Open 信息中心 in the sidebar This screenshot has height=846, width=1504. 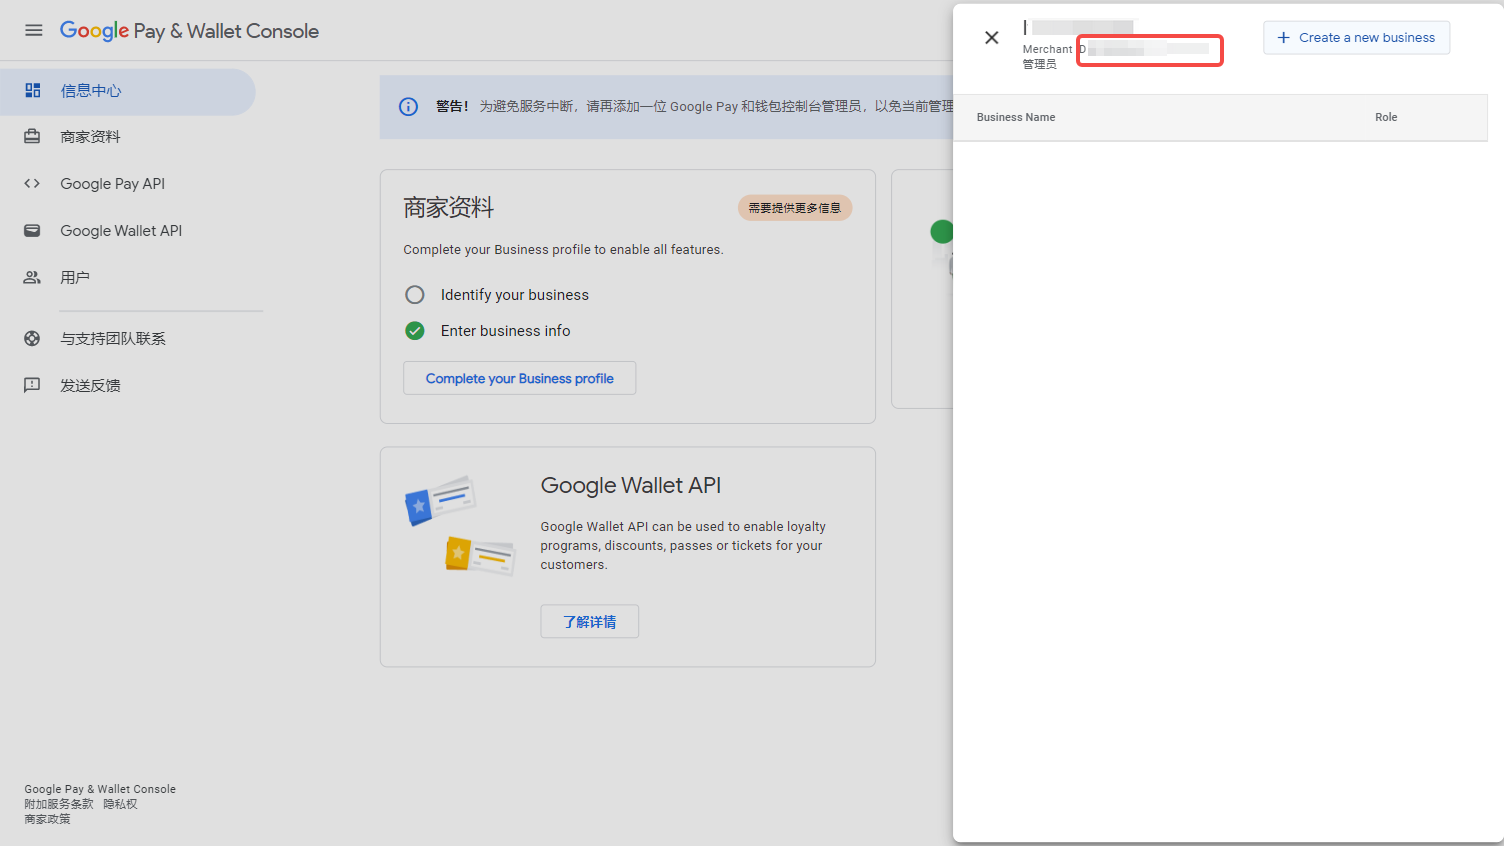click(128, 91)
